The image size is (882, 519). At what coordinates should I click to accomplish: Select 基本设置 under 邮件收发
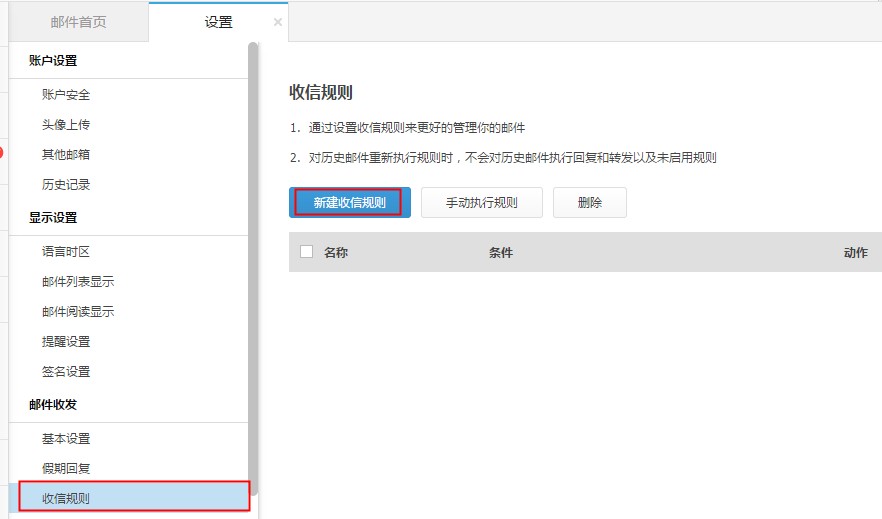click(66, 439)
